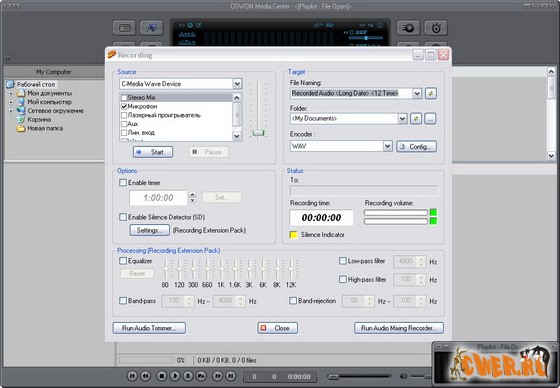The width and height of the screenshot is (560, 388).
Task: Toggle the Enable timer checkbox
Action: coord(123,183)
